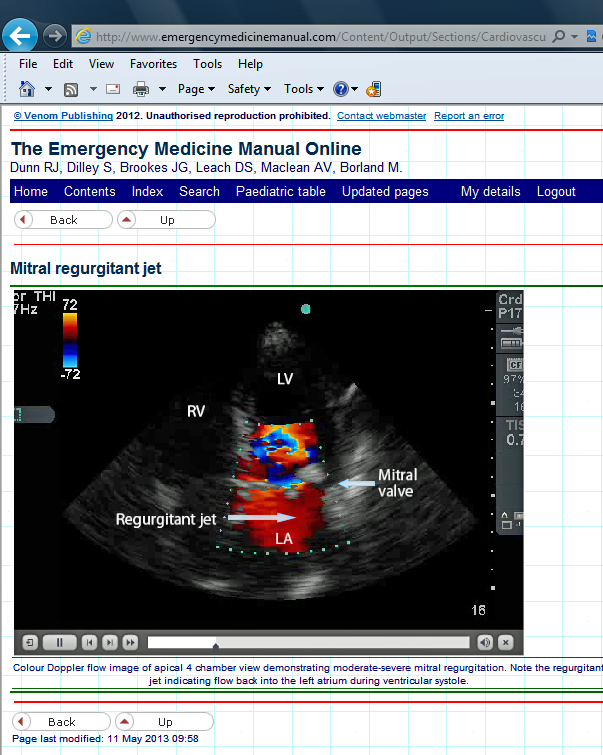Click the URL text in address bar
The height and width of the screenshot is (755, 603).
[x=321, y=37]
